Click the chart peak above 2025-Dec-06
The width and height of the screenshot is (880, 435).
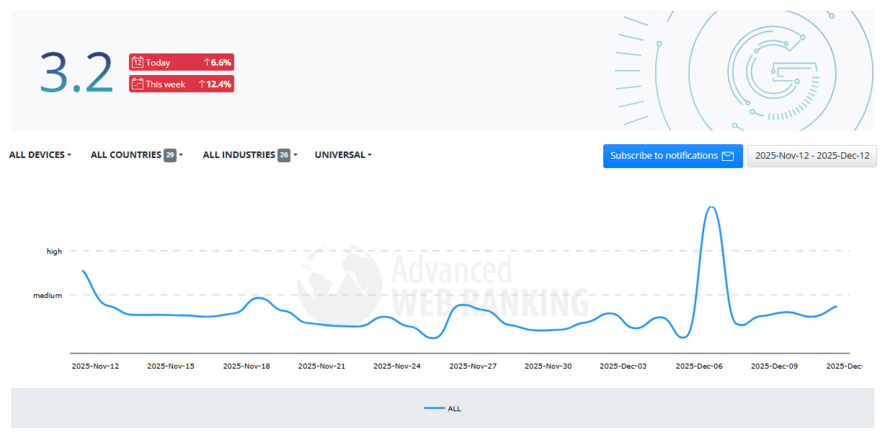click(712, 208)
